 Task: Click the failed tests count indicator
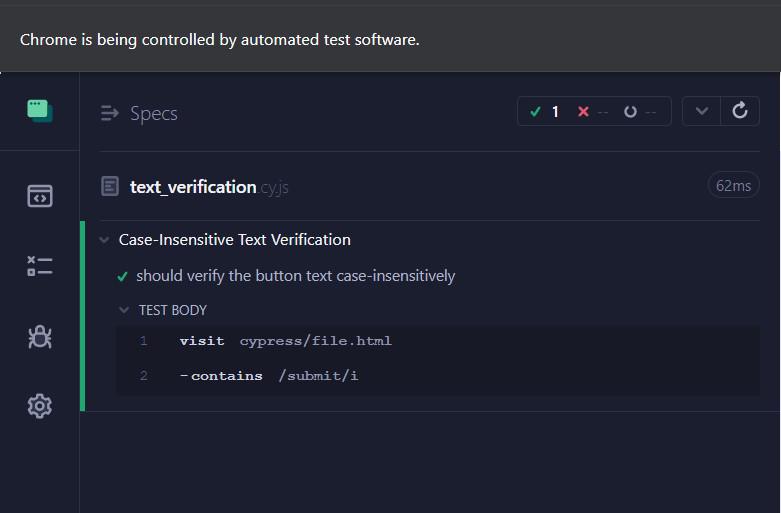click(593, 111)
